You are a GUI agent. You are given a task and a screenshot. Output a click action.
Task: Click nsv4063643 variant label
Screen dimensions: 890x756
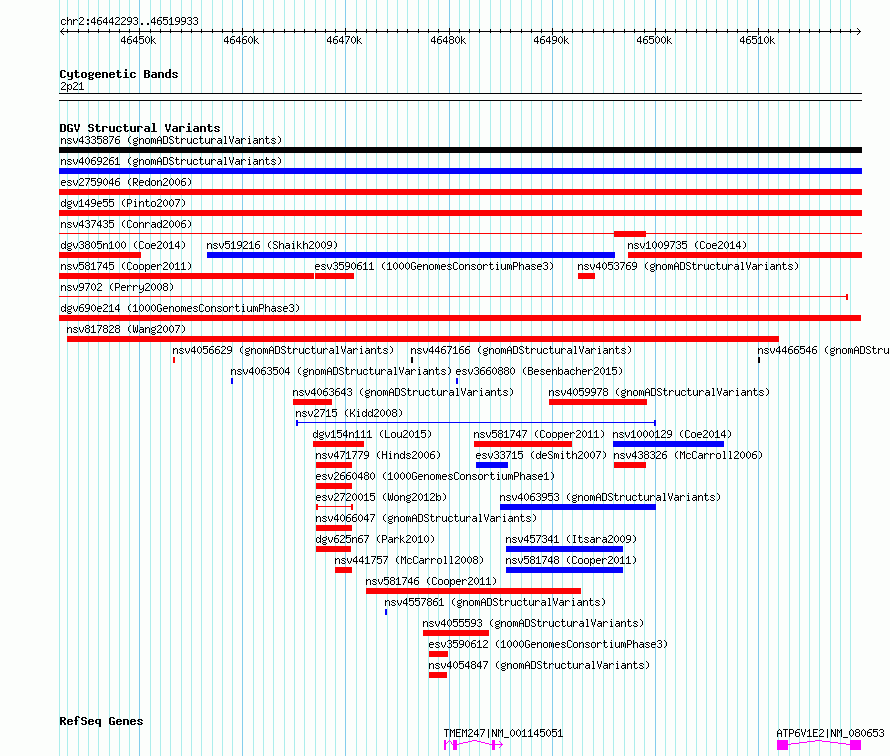pos(403,392)
